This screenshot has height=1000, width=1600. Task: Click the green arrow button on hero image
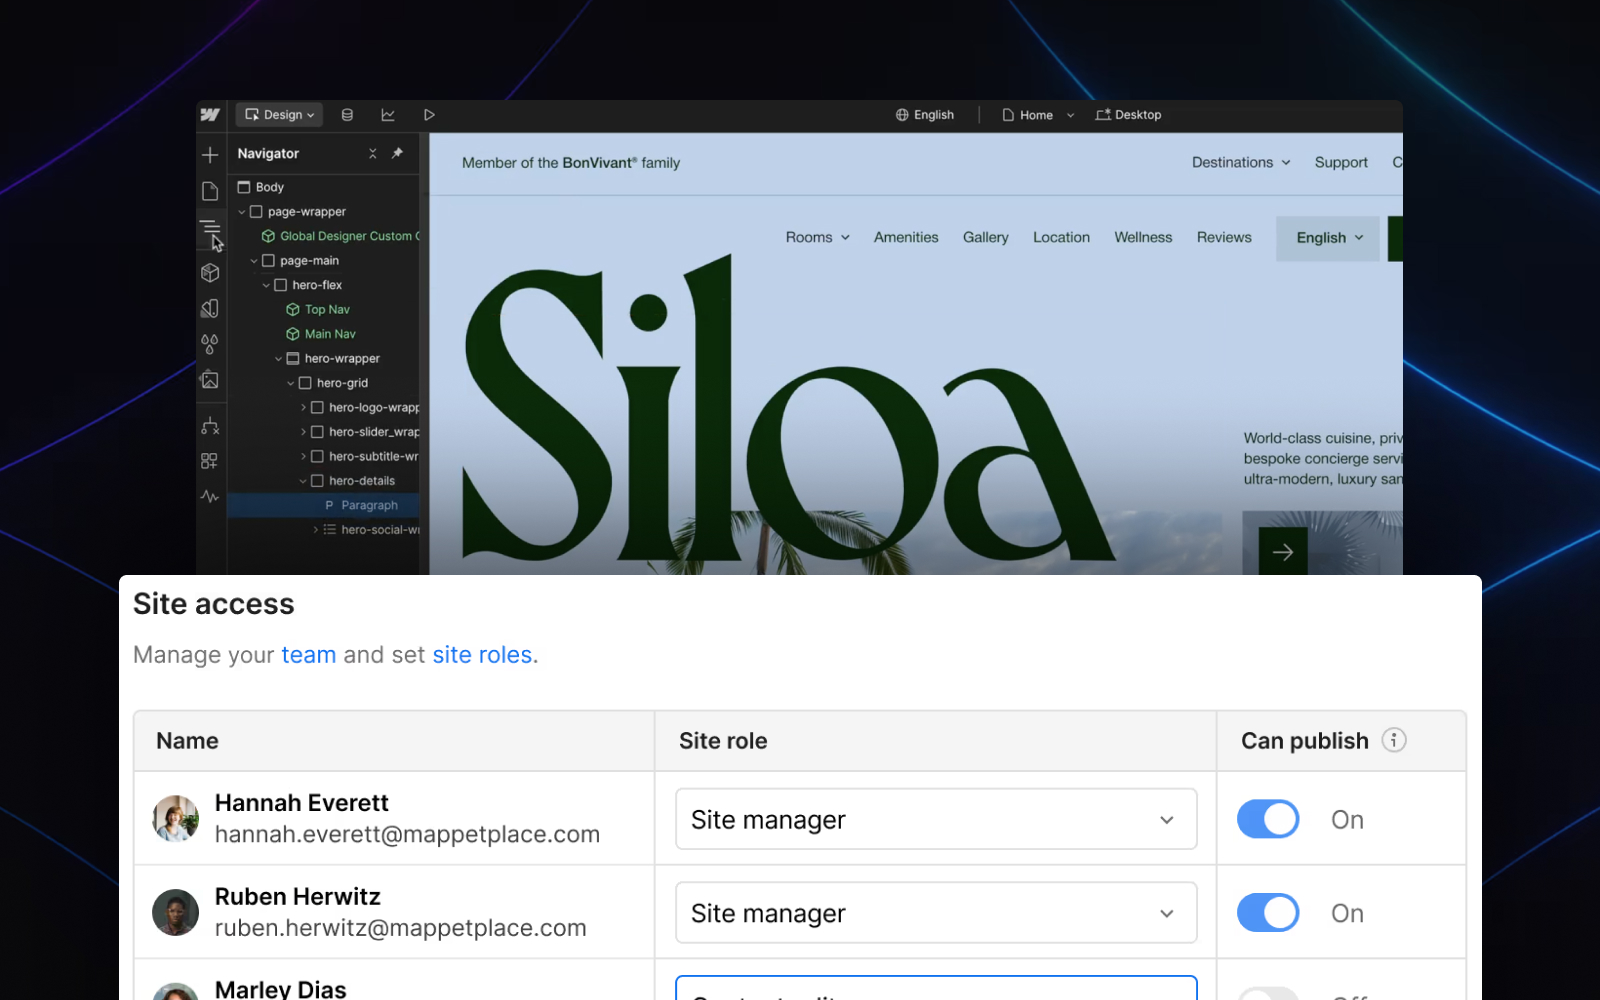click(1283, 551)
